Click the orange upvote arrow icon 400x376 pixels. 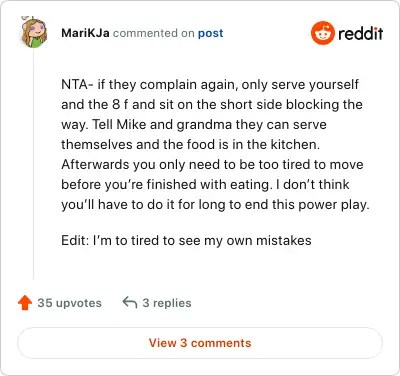[x=25, y=303]
